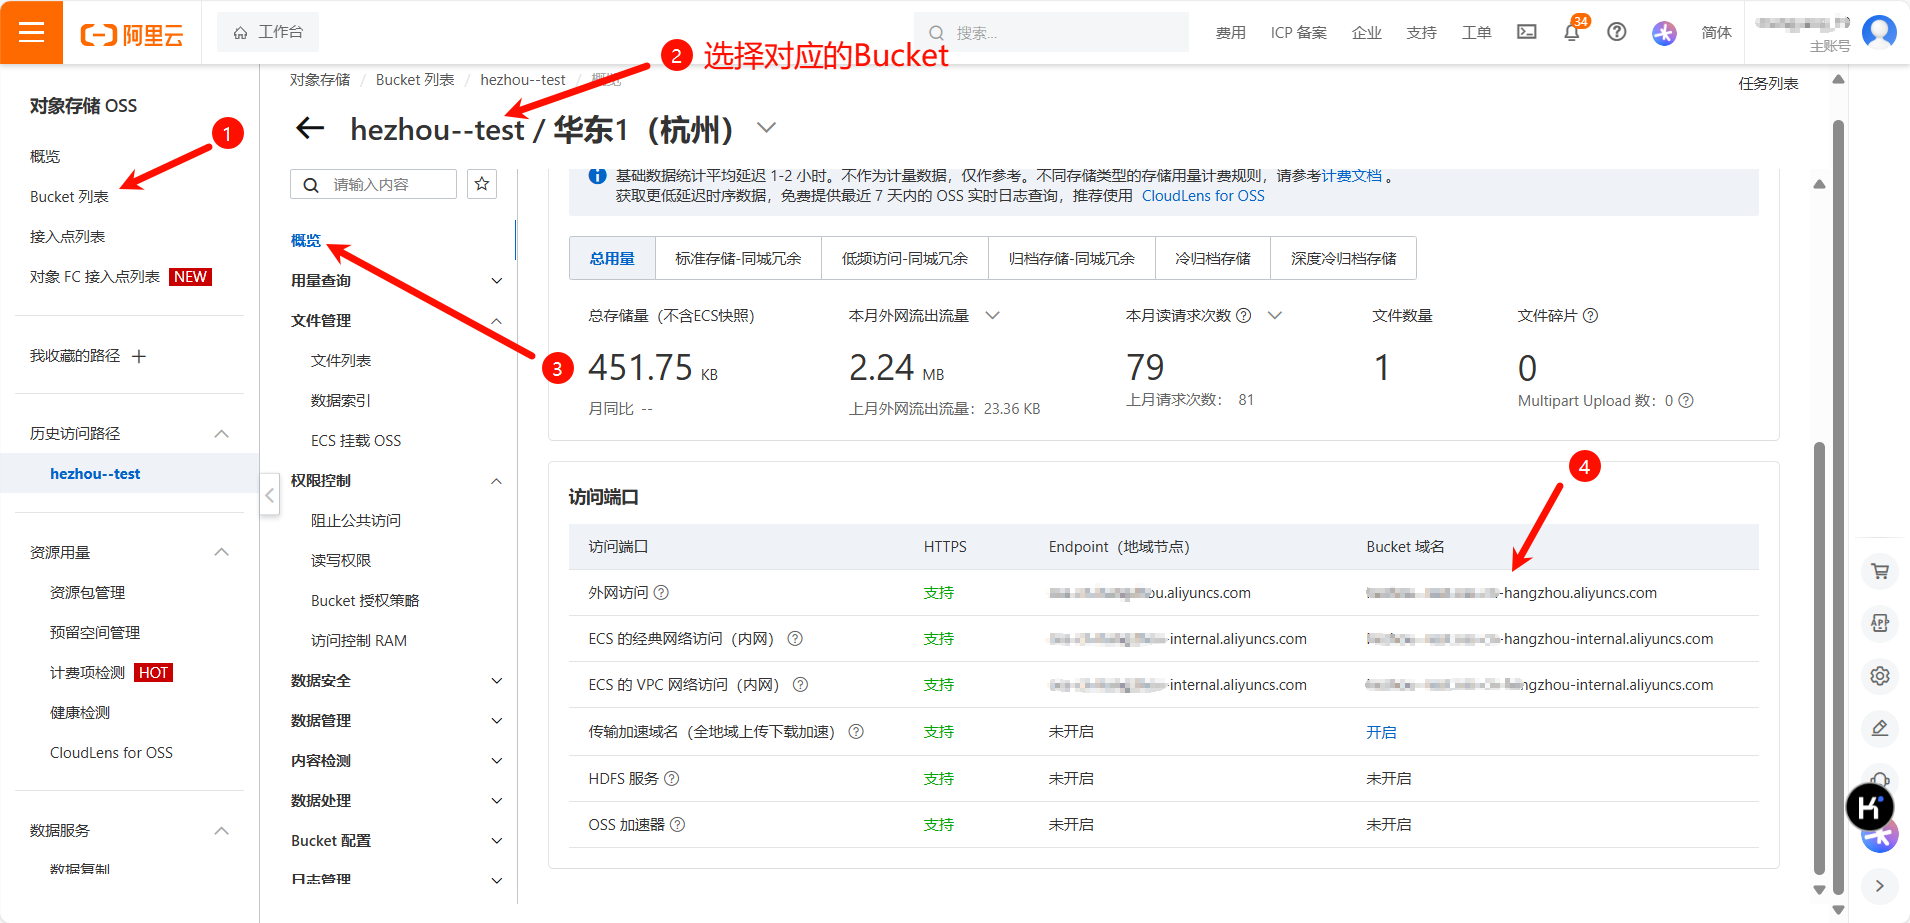Open the CloudLens for OSS link in the notice

click(1203, 196)
